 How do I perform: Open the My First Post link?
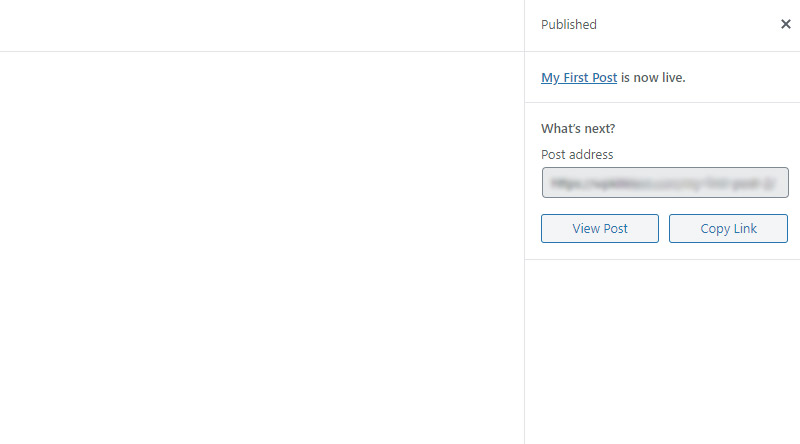[x=579, y=78]
